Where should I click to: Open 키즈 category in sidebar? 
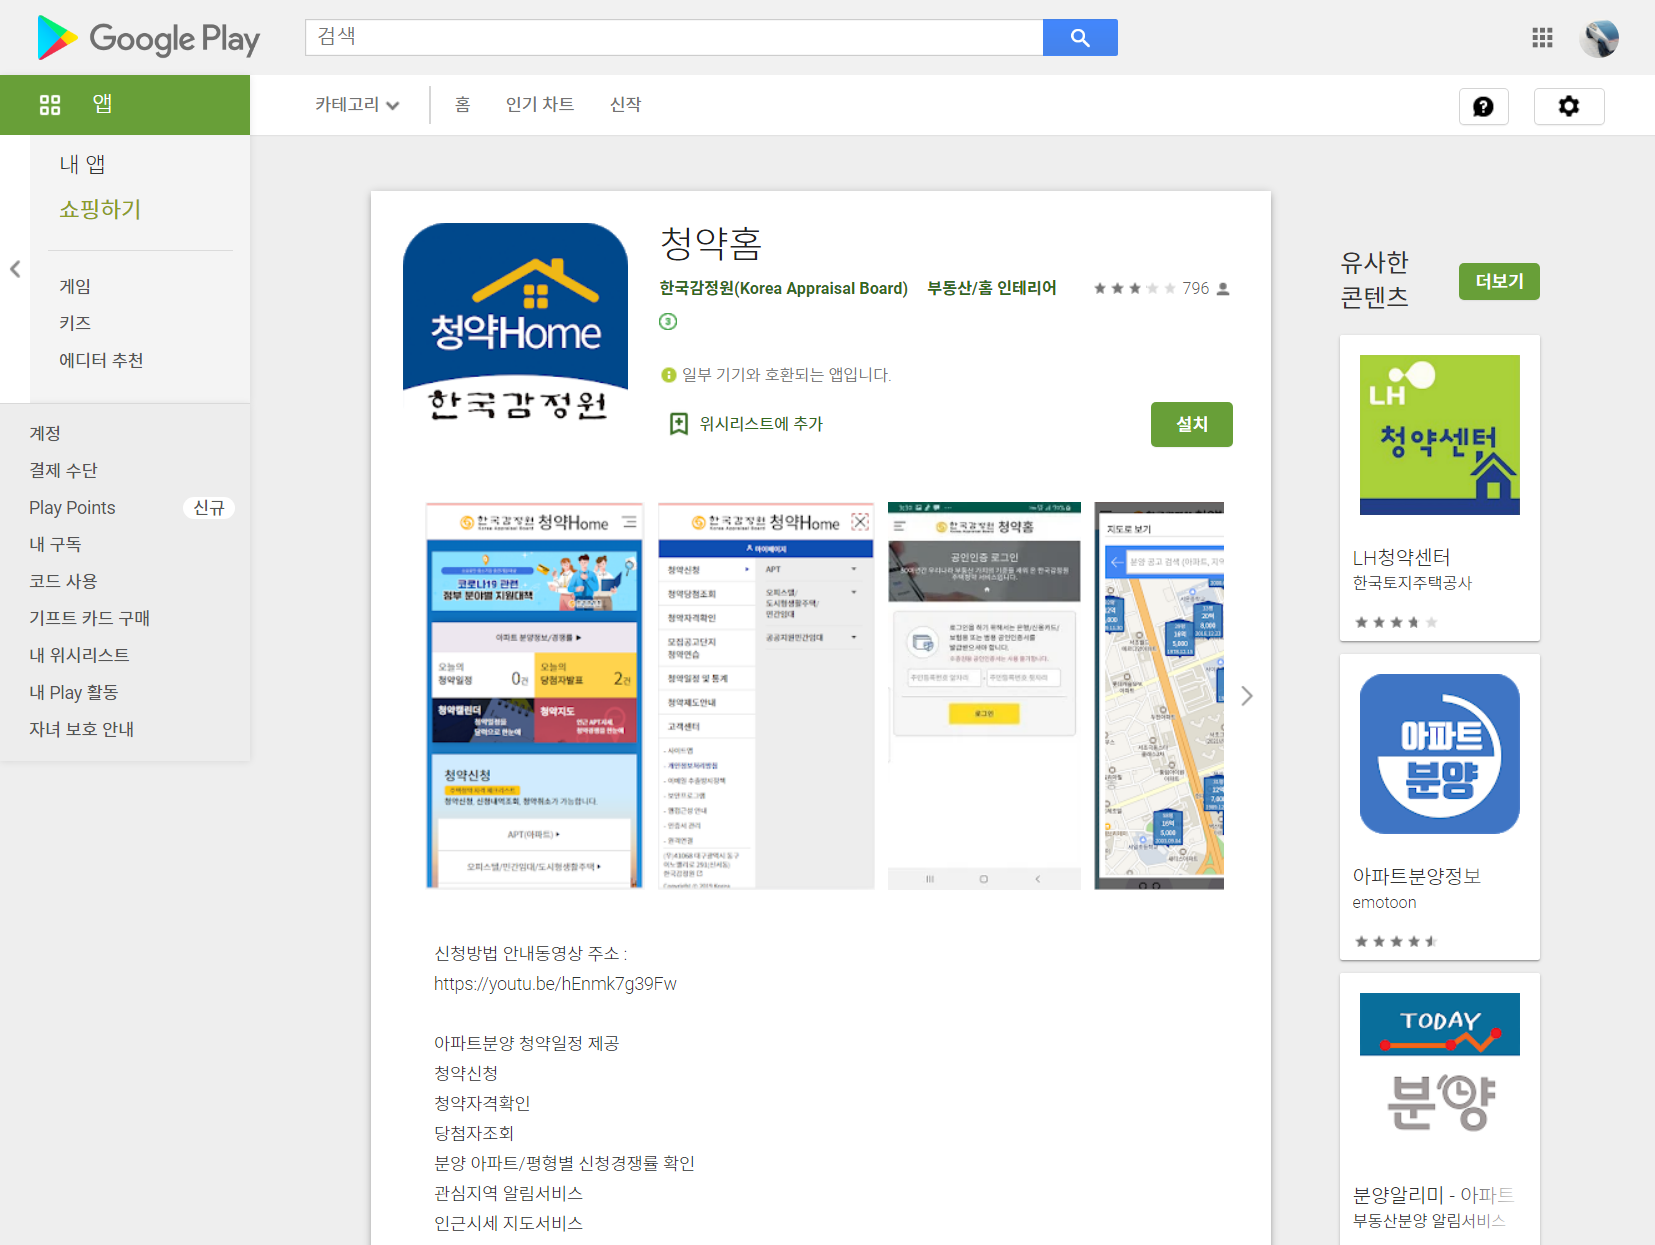point(75,323)
